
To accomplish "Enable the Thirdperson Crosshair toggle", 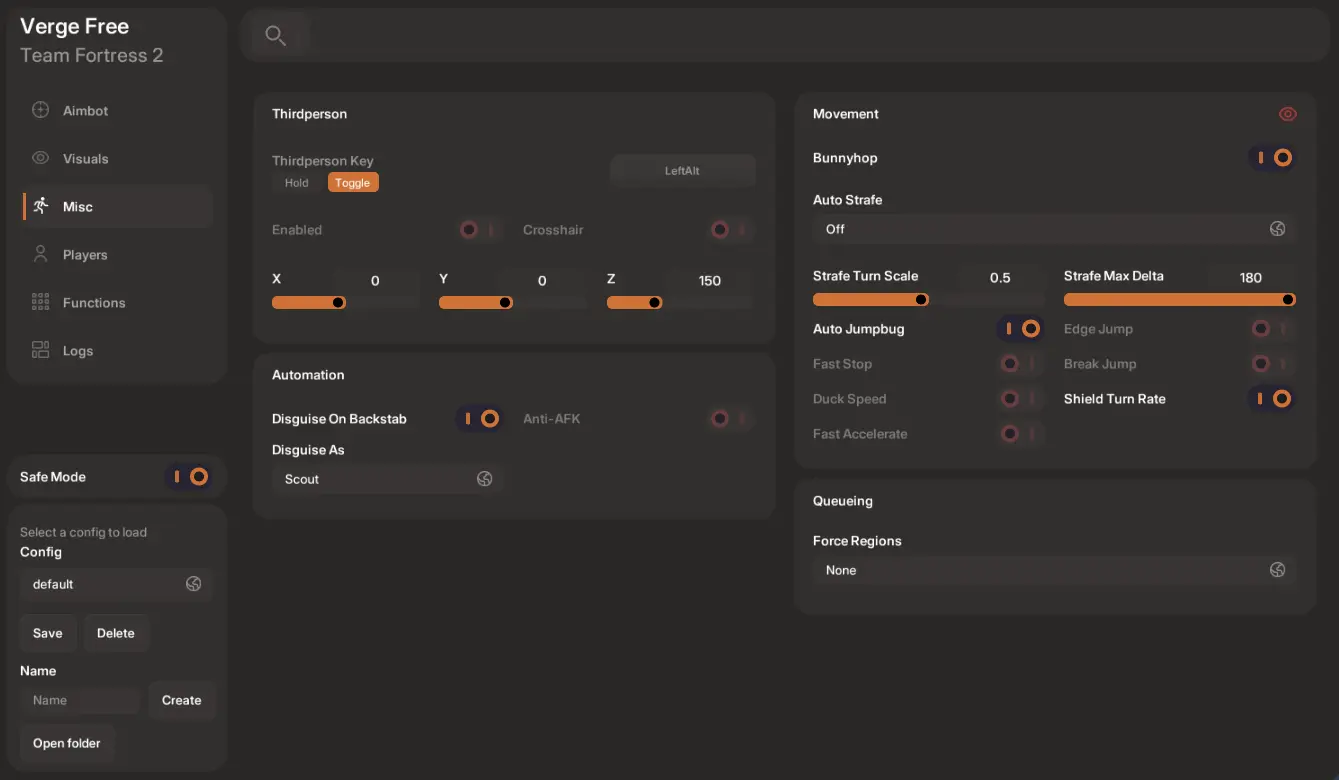I will click(730, 230).
